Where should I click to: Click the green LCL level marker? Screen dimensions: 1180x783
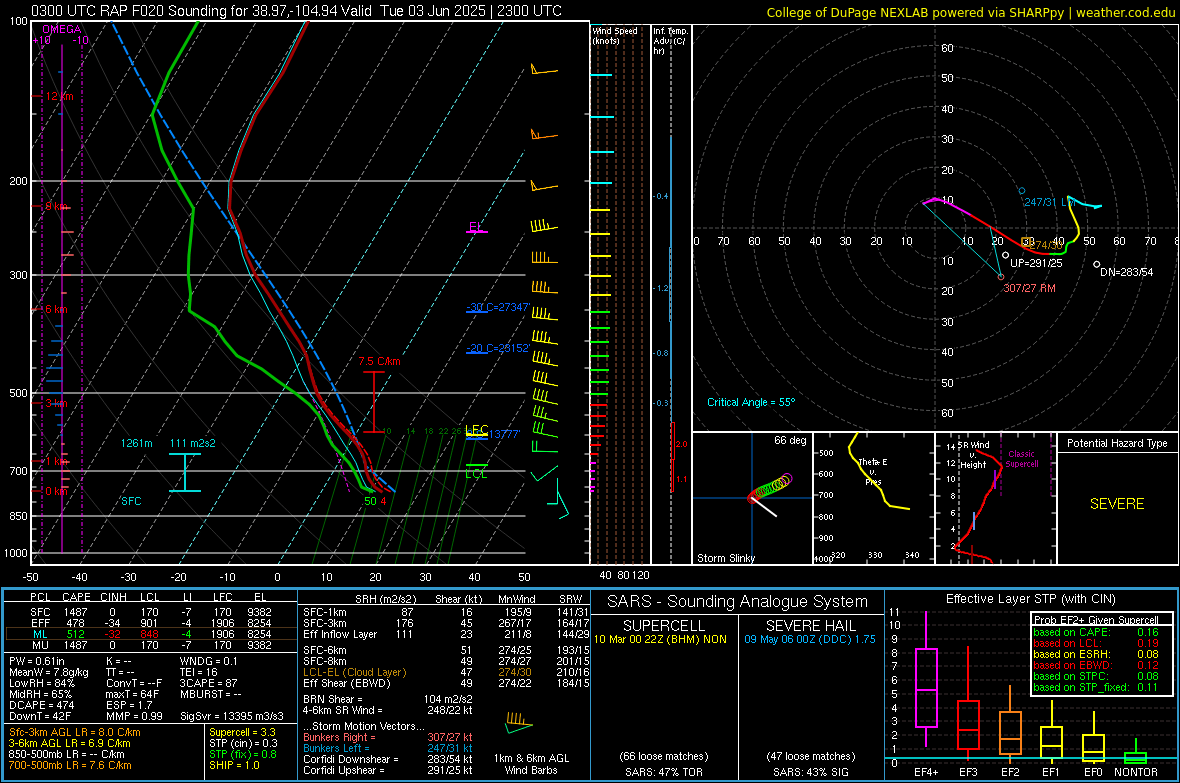pos(476,474)
